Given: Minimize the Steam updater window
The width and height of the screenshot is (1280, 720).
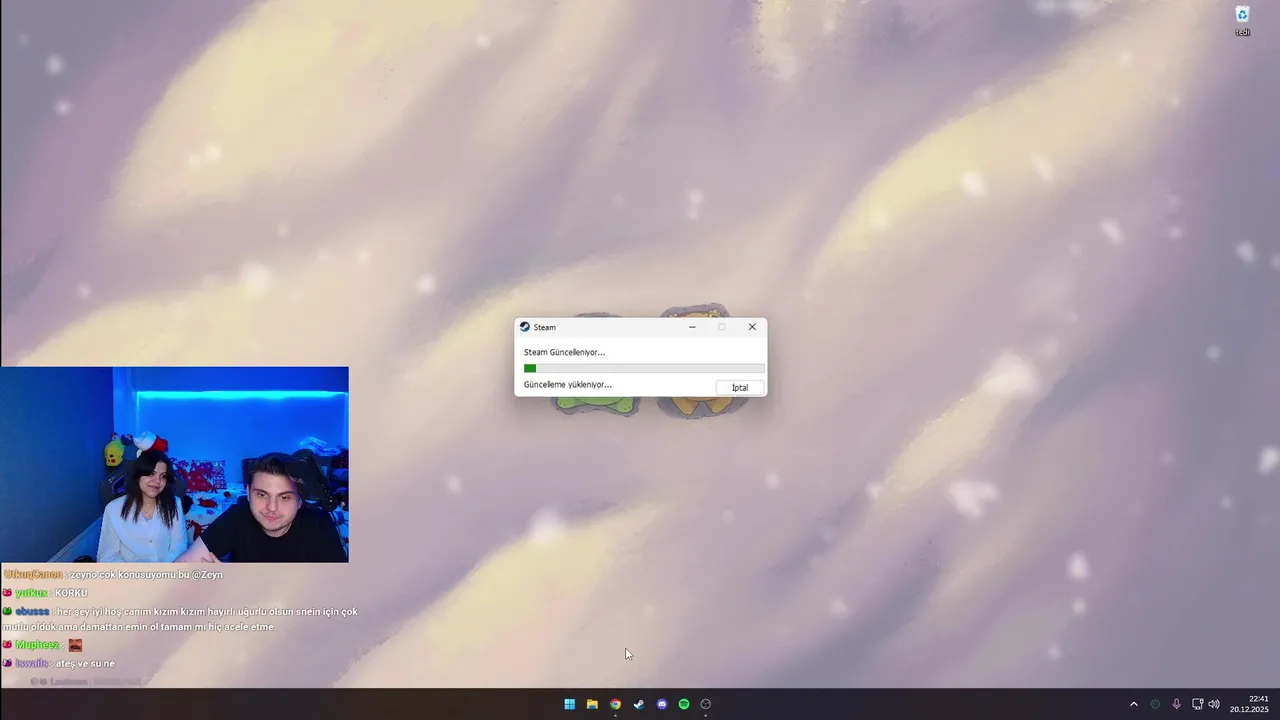Looking at the screenshot, I should coord(692,327).
